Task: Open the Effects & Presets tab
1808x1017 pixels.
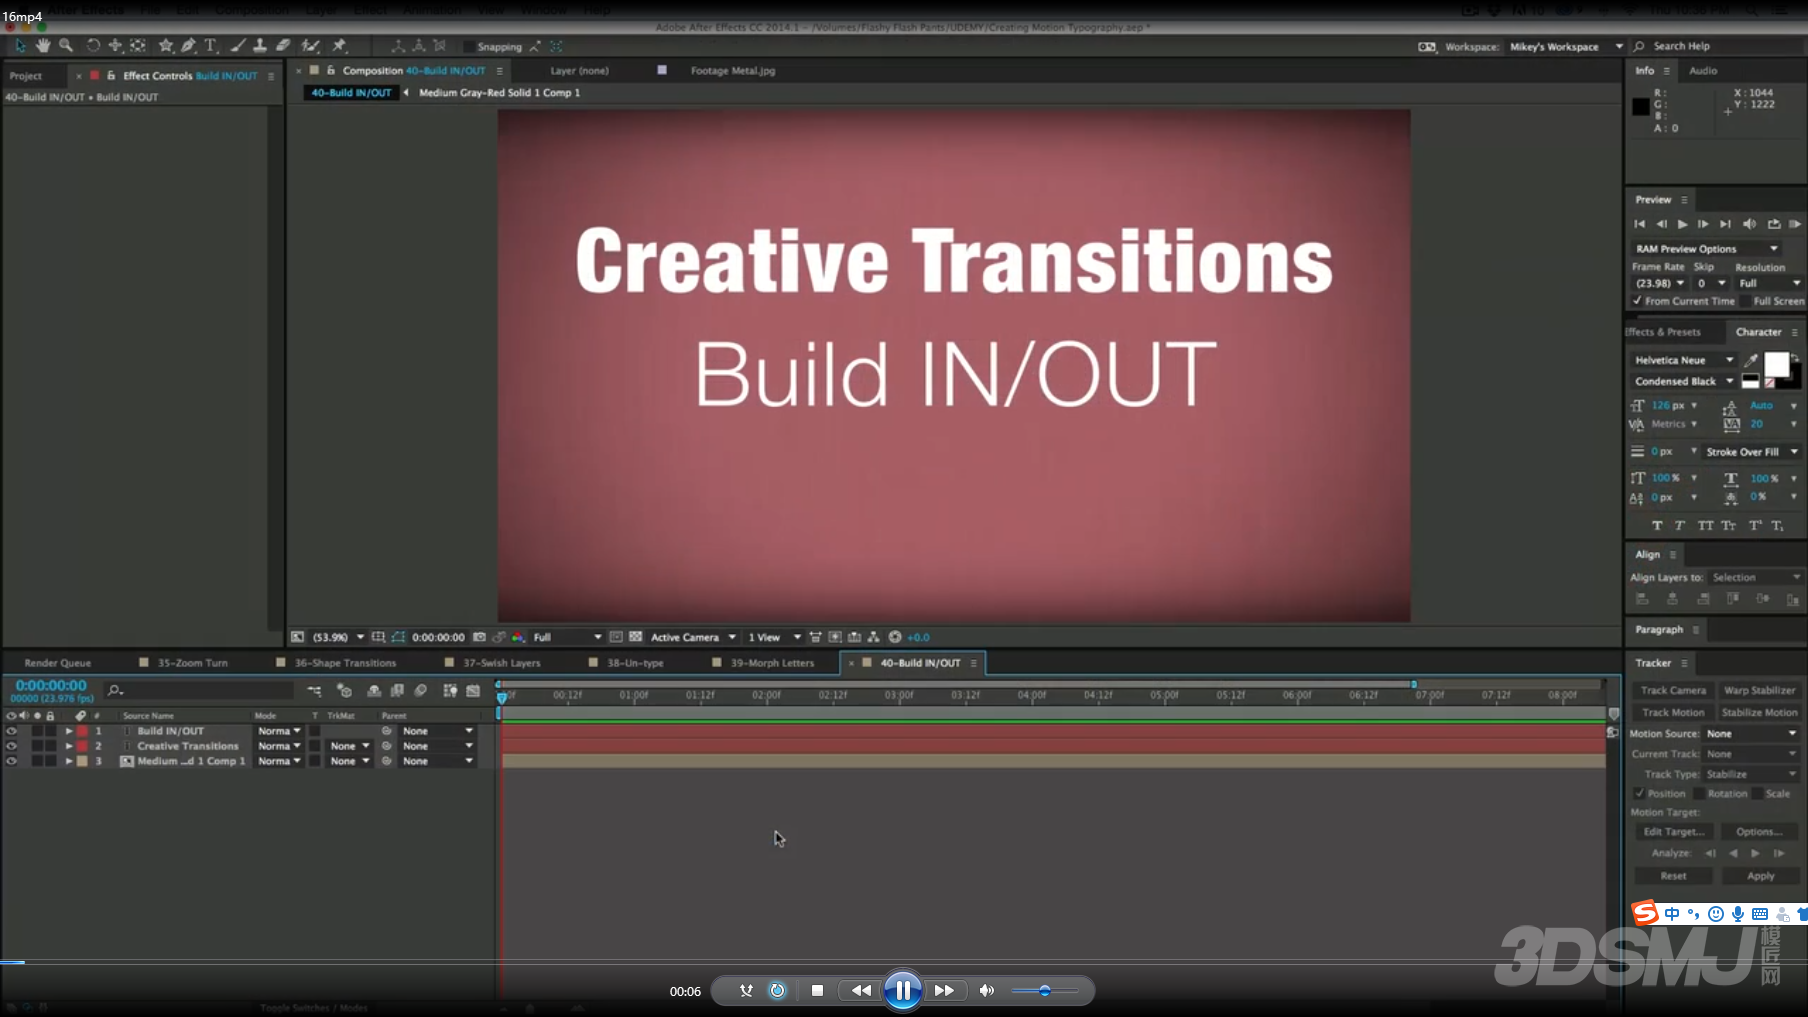Action: point(1663,332)
